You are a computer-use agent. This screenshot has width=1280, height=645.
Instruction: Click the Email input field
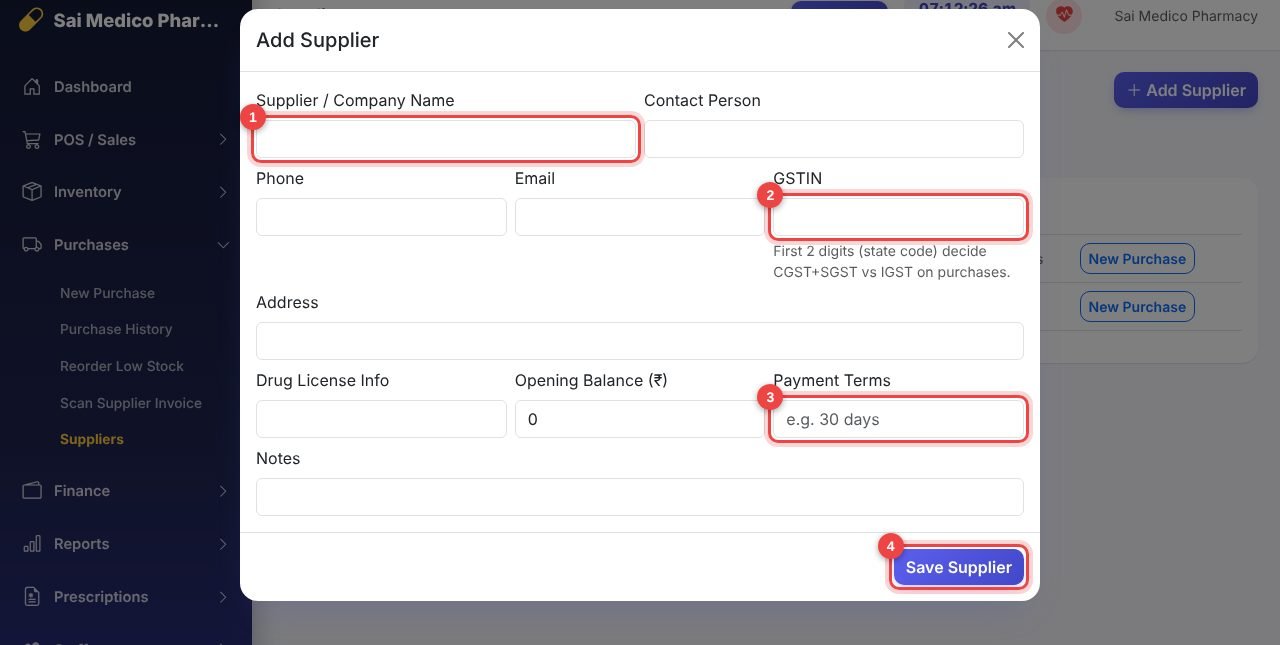(x=640, y=217)
